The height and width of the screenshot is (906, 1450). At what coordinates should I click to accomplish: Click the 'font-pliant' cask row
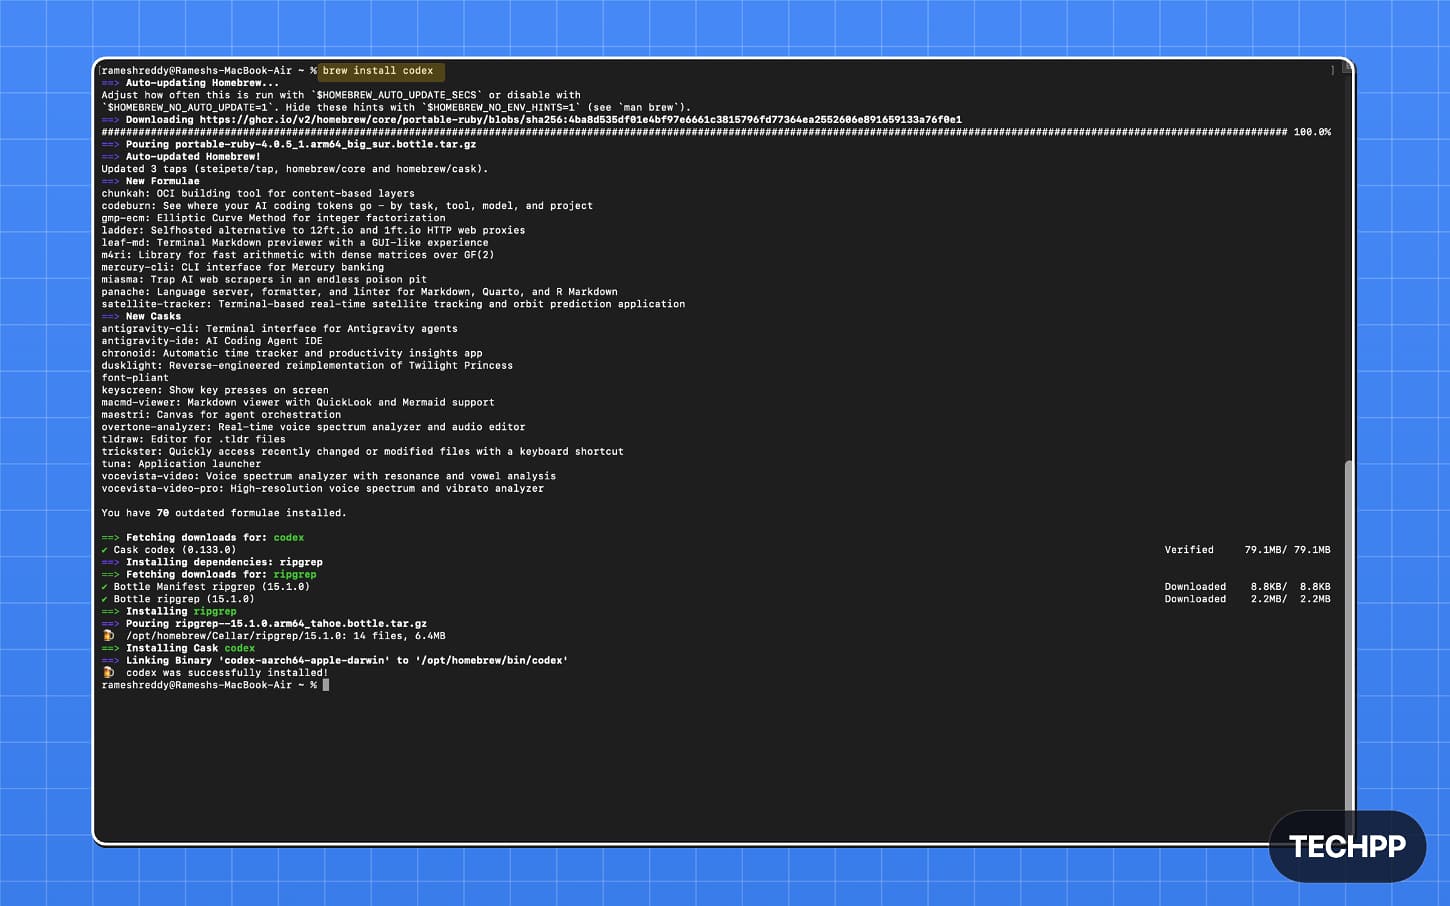coord(135,378)
